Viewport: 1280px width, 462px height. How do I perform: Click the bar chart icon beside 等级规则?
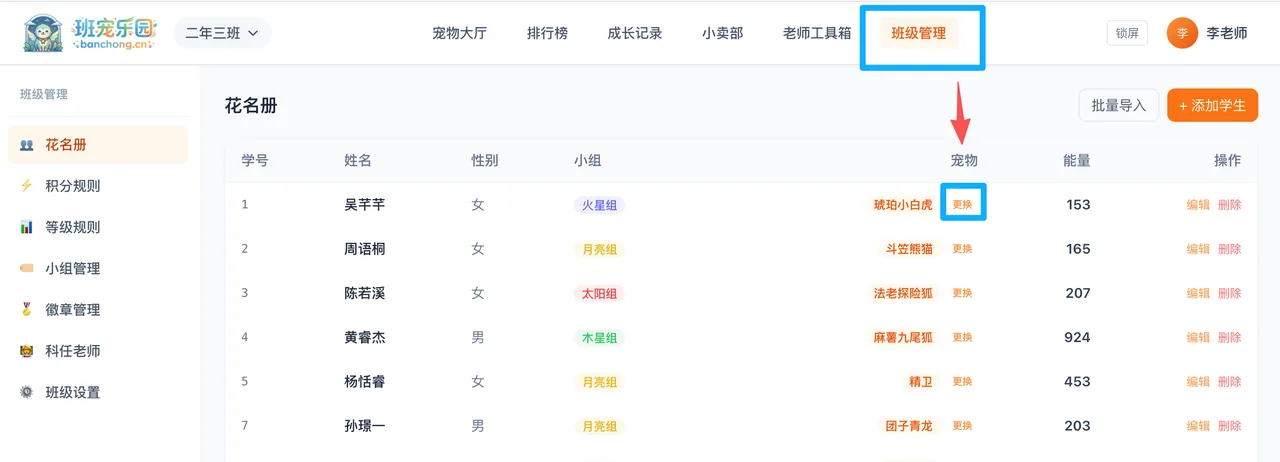coord(27,227)
